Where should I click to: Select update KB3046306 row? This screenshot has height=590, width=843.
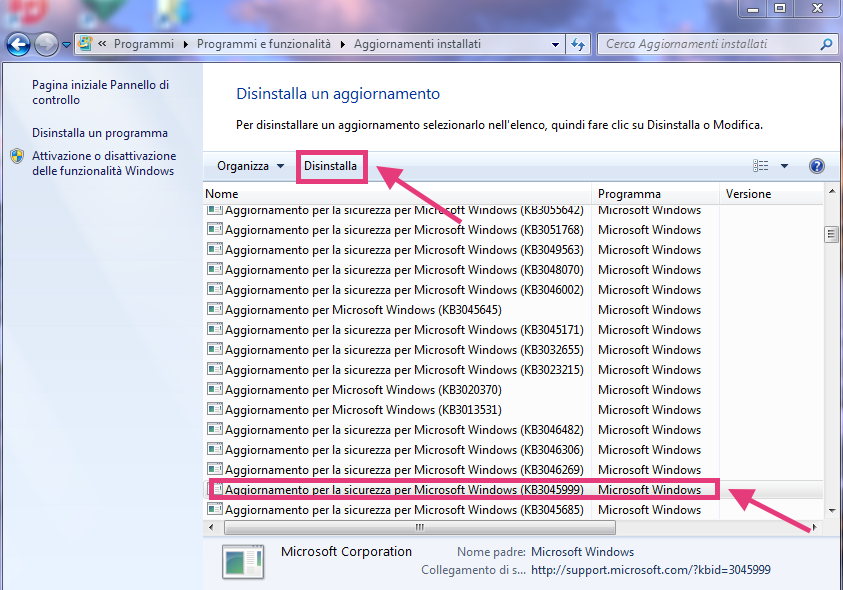[513, 450]
